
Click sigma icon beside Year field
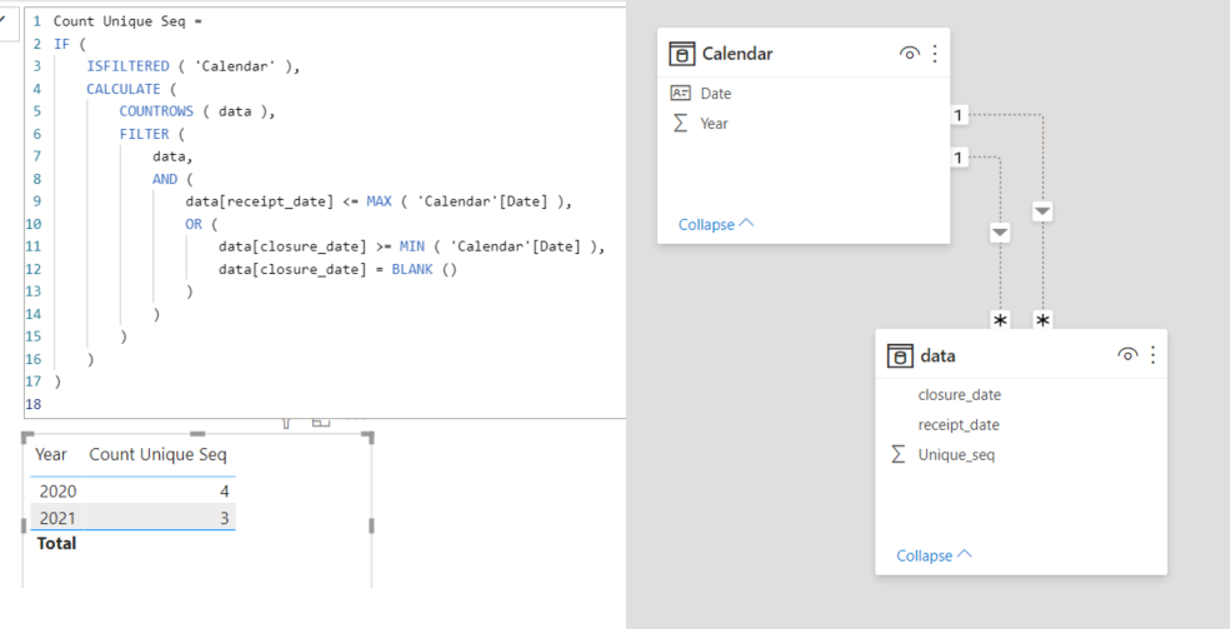click(x=680, y=123)
